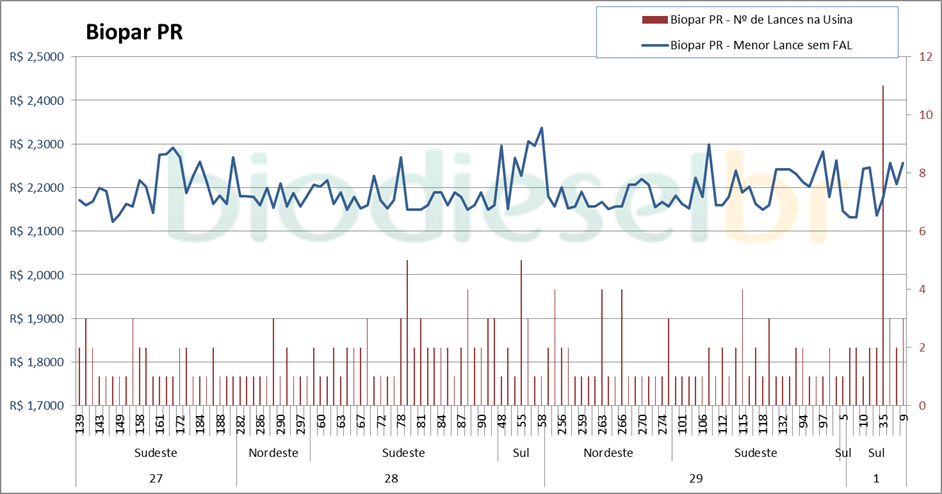942x494 pixels.
Task: Click the group 29 label on bottom axis
Action: [x=696, y=478]
